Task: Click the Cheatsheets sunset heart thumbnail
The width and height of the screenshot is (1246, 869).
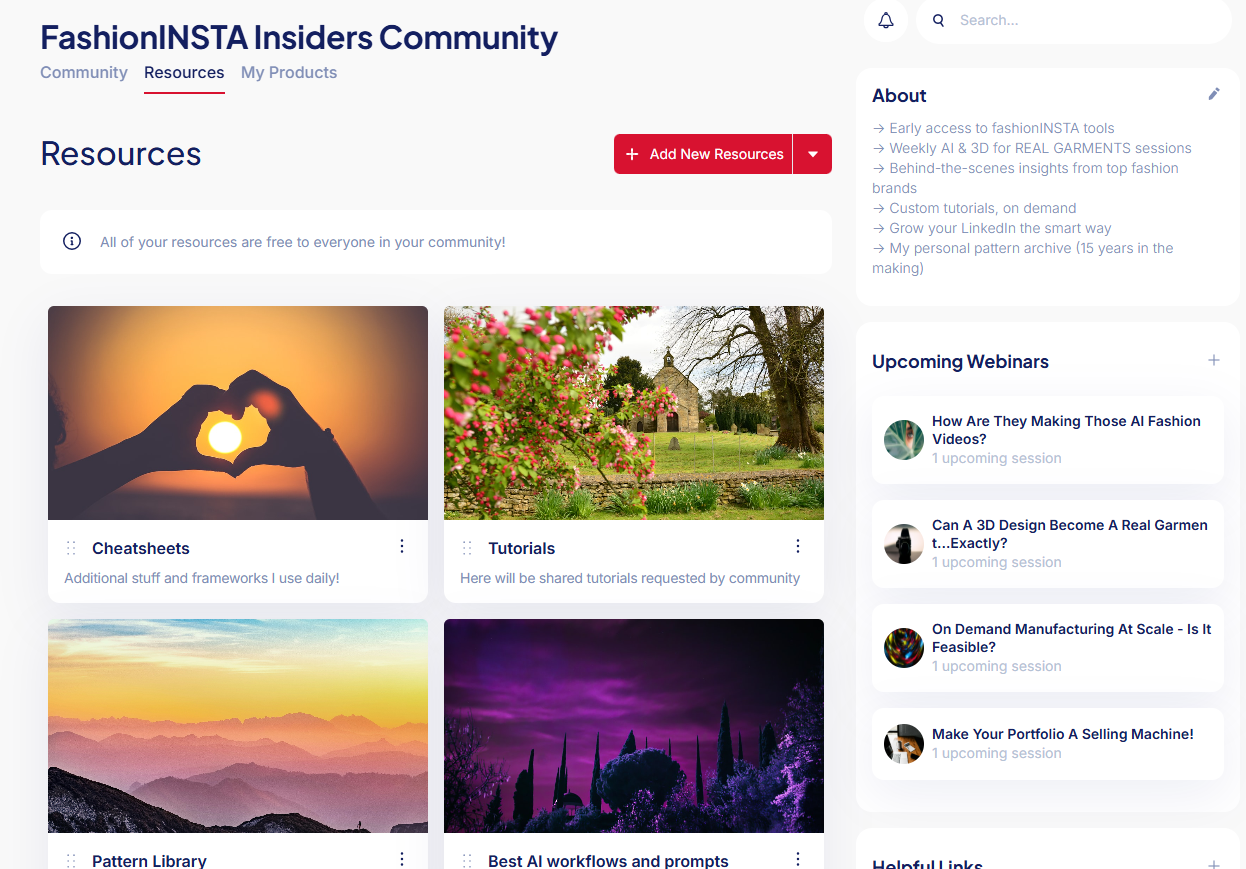Action: point(238,413)
